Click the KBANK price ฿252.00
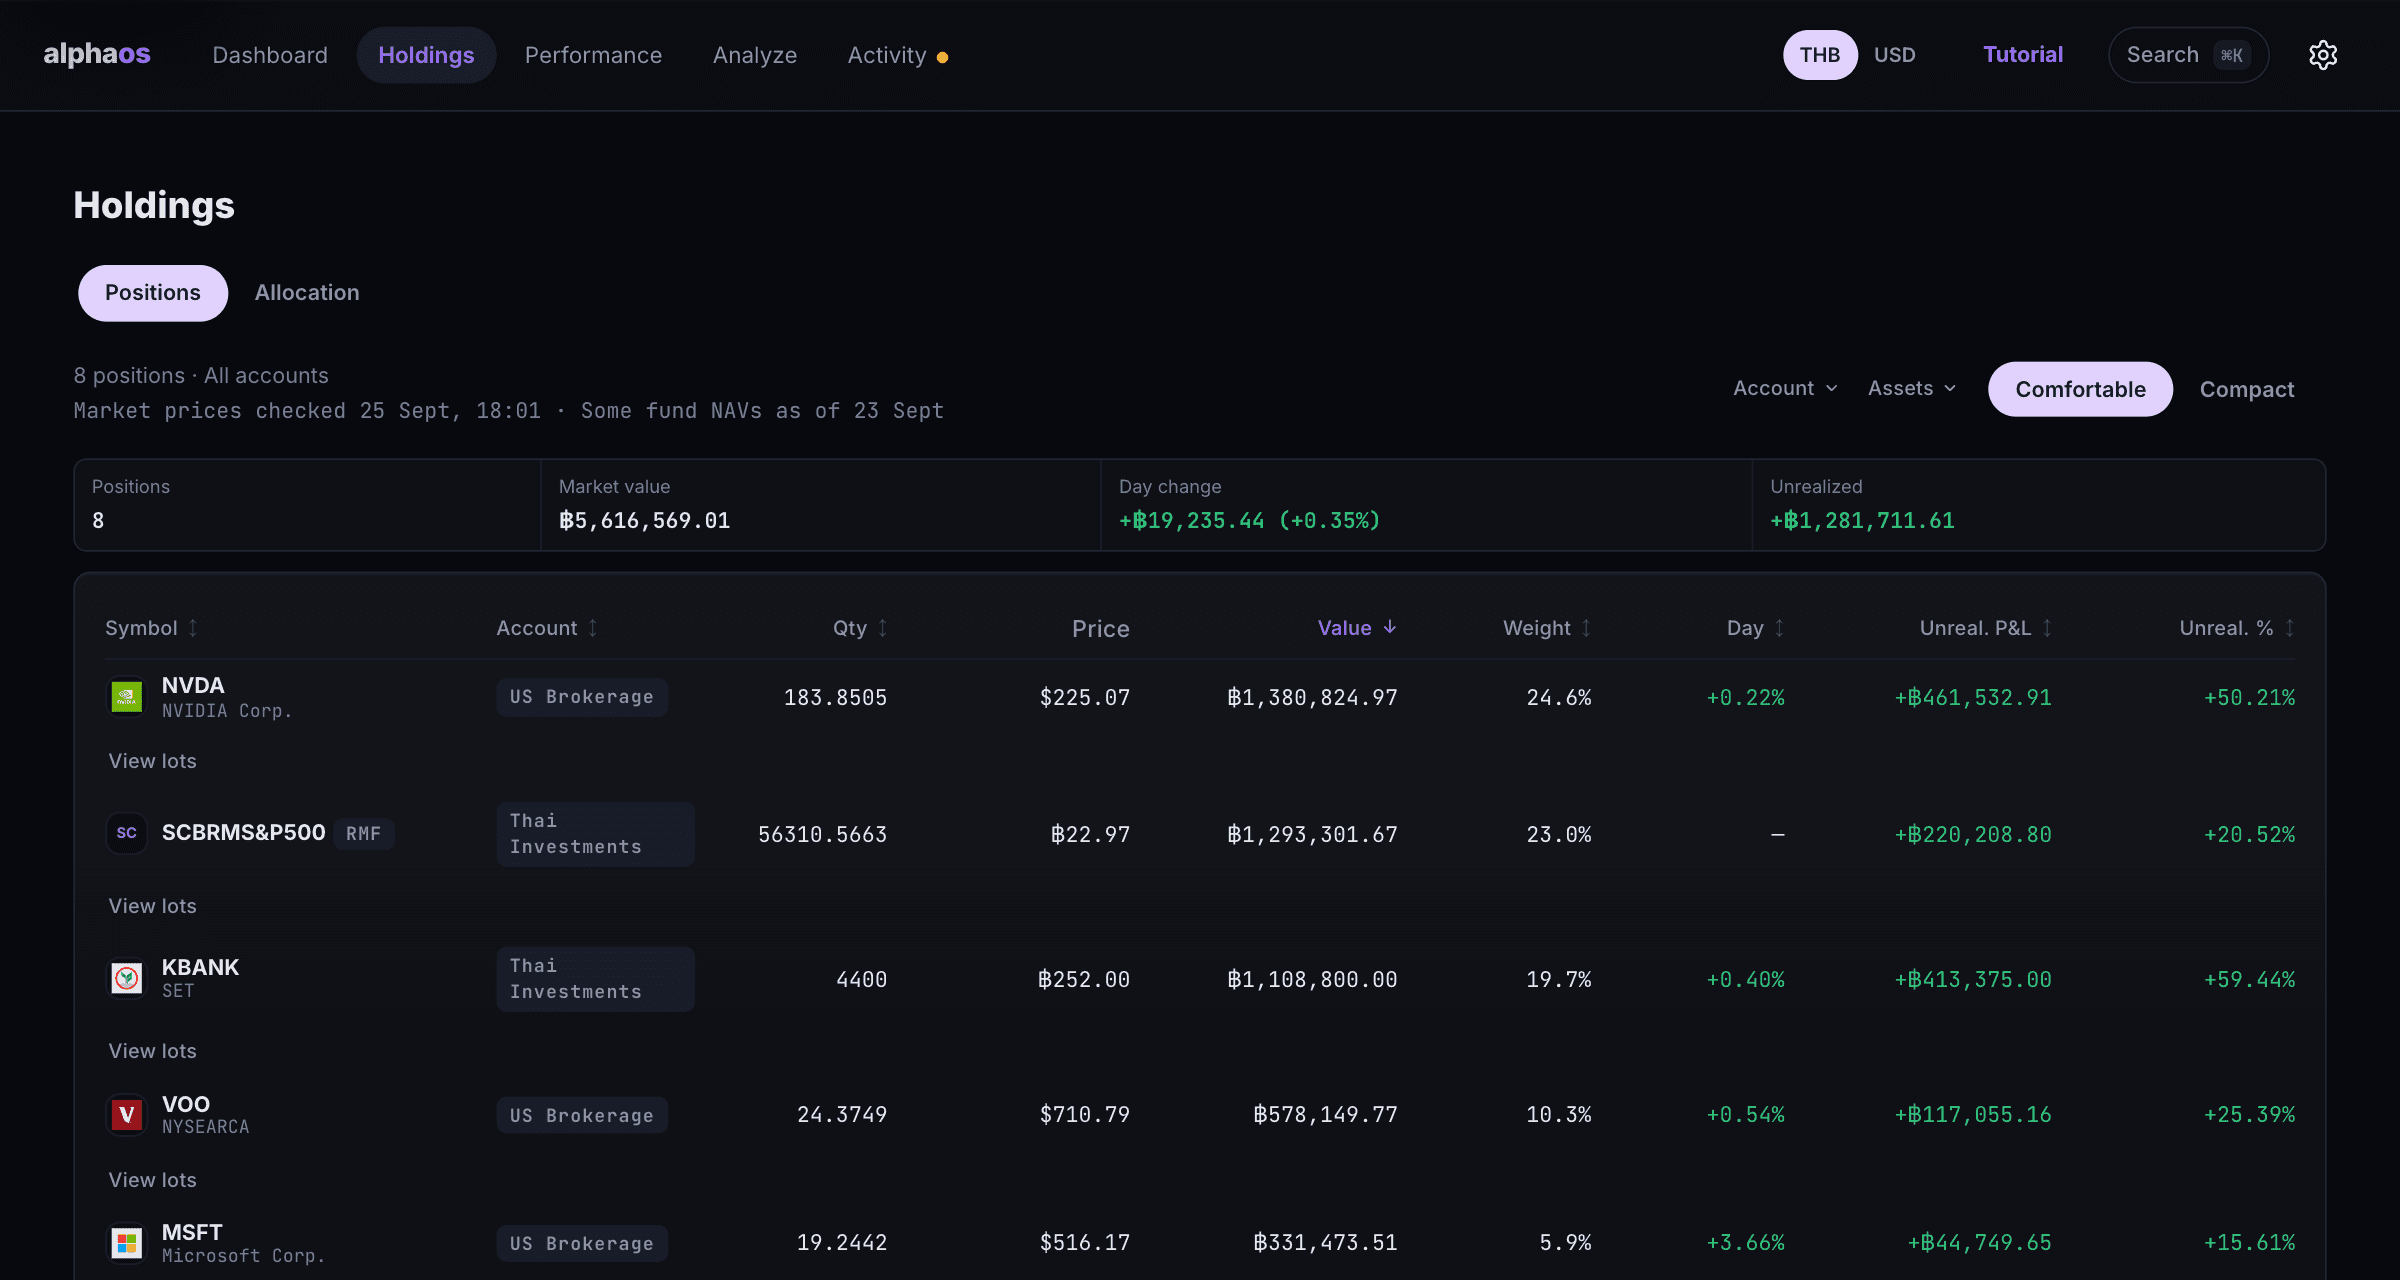This screenshot has height=1280, width=2400. tap(1084, 979)
